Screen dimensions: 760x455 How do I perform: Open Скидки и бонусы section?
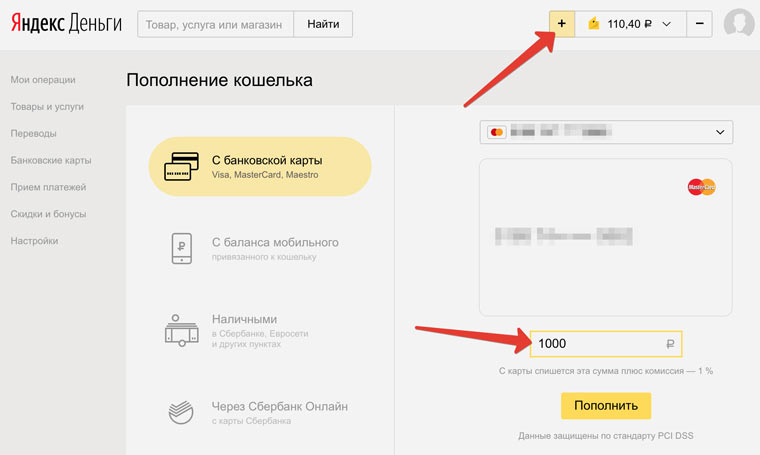(x=48, y=214)
